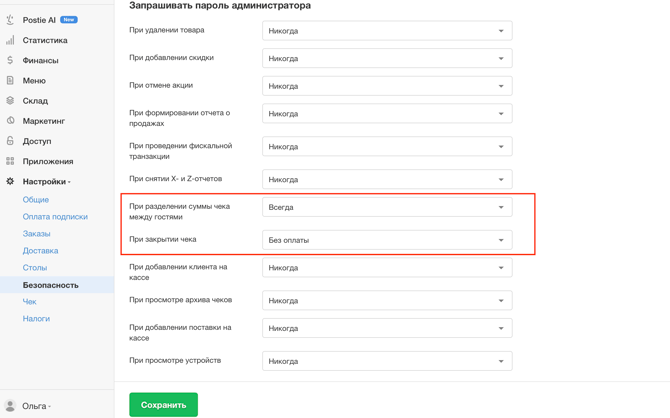The height and width of the screenshot is (418, 670).
Task: Click the Postie AI sidebar icon
Action: tap(10, 20)
